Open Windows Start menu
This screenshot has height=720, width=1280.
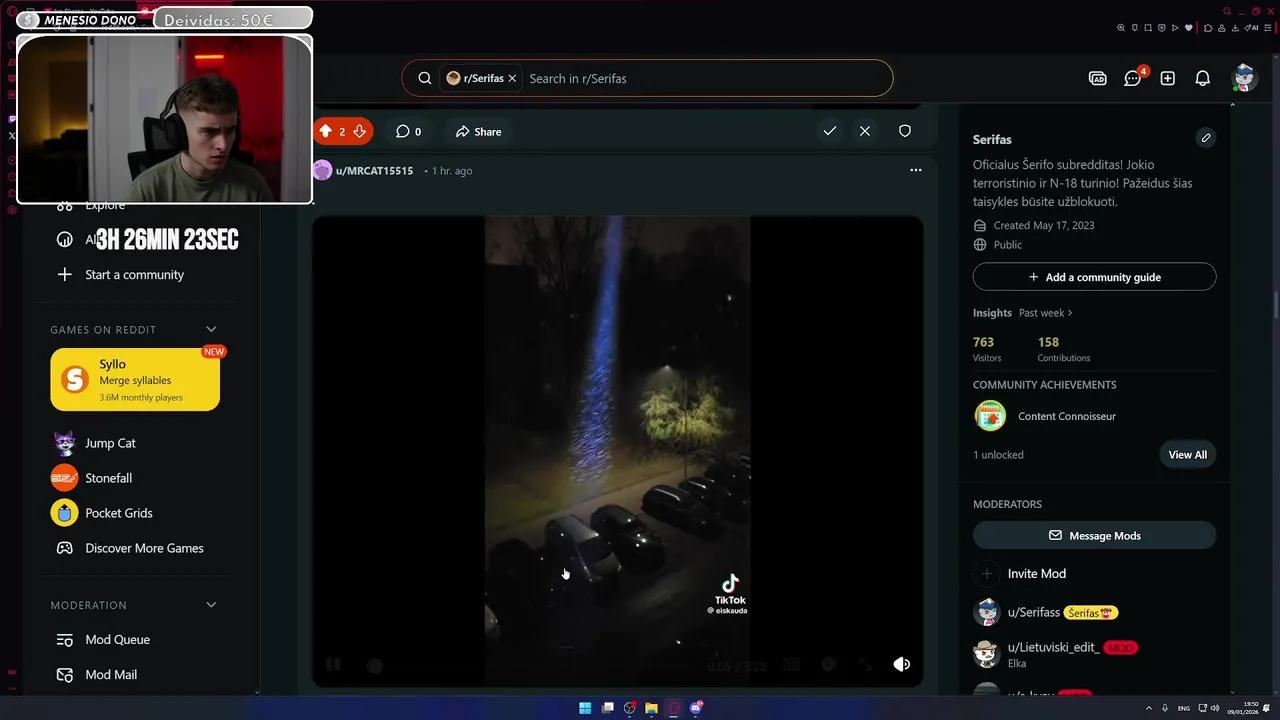(585, 708)
